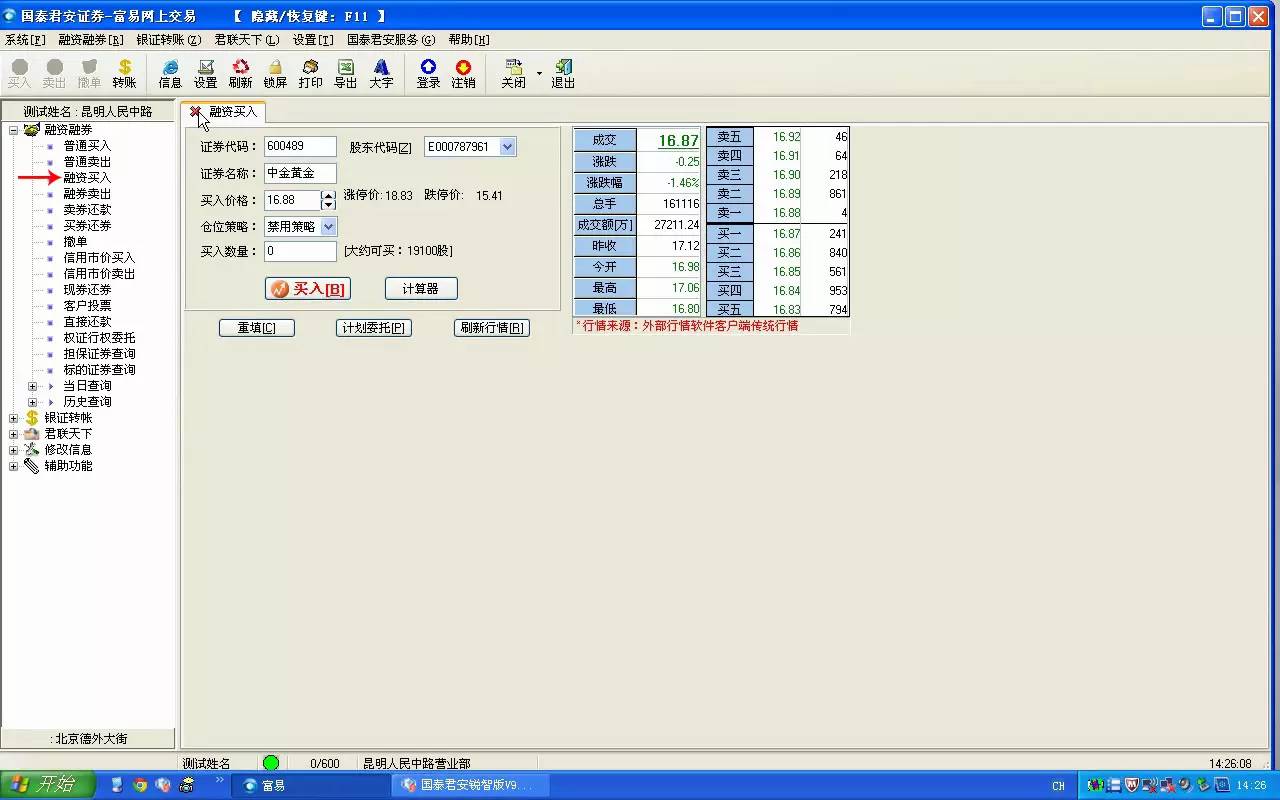
Task: Open the 融资融券 menu in menu bar
Action: (x=91, y=40)
